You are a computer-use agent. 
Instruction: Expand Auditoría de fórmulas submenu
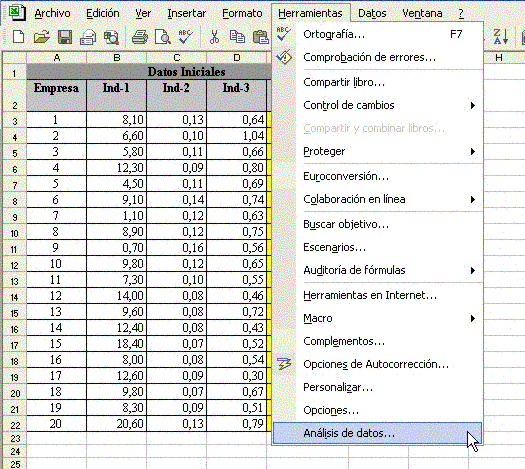tap(378, 270)
